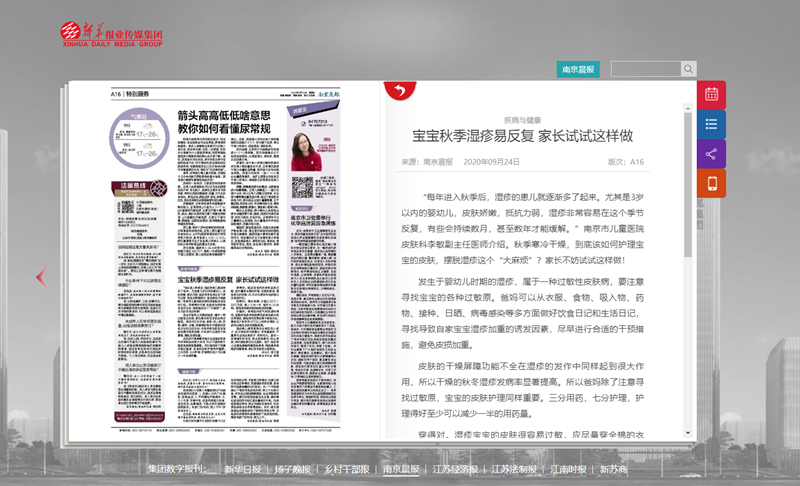The height and width of the screenshot is (486, 800).
Task: Click the article scrollbar up arrow
Action: (688, 108)
